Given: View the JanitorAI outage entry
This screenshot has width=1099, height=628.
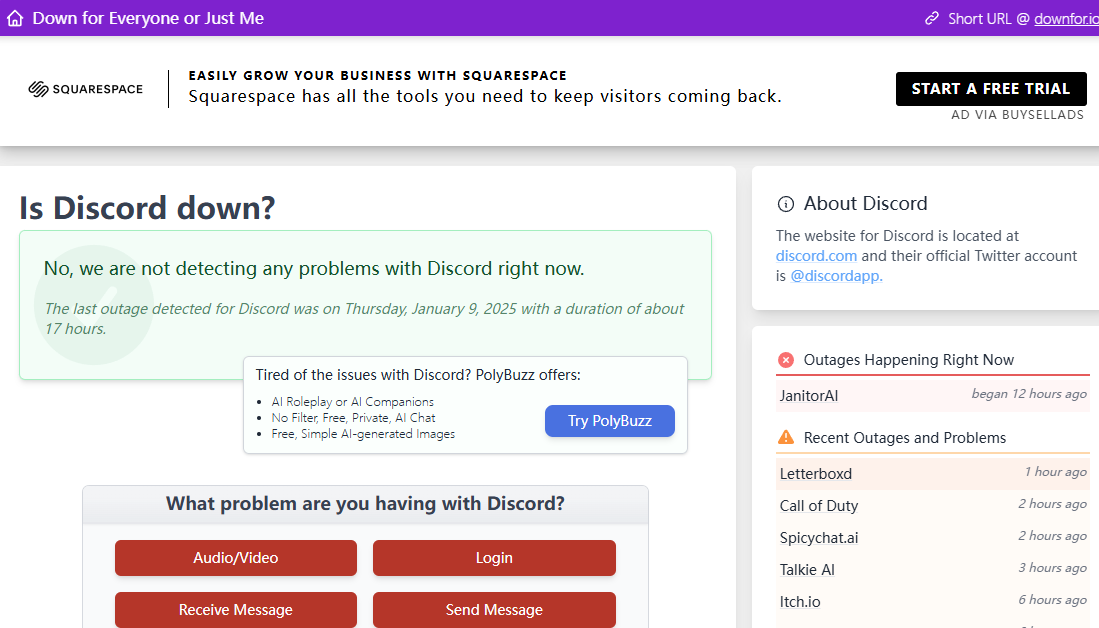Looking at the screenshot, I should pyautogui.click(x=809, y=395).
